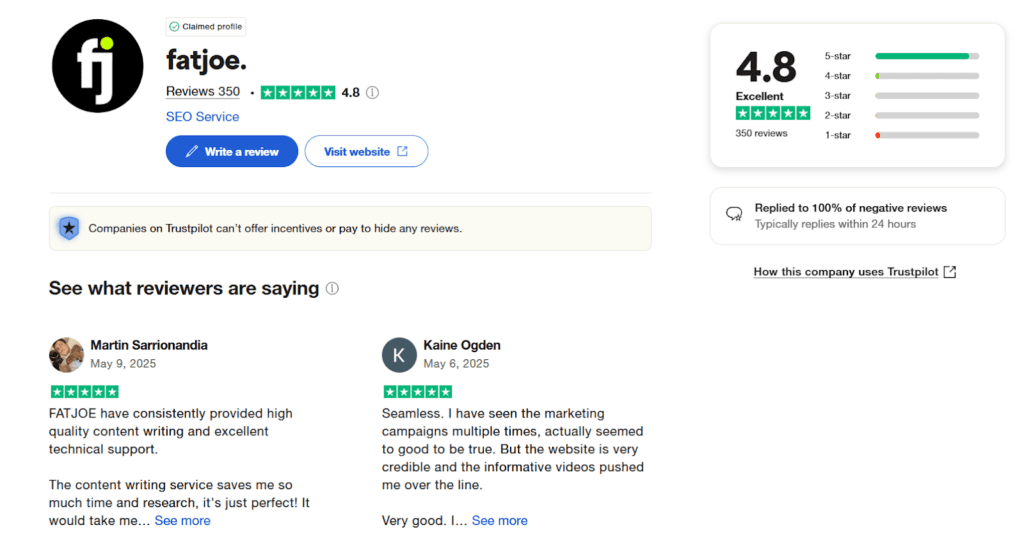
Task: Click the 1-star rating bar with red marker
Action: tap(927, 135)
